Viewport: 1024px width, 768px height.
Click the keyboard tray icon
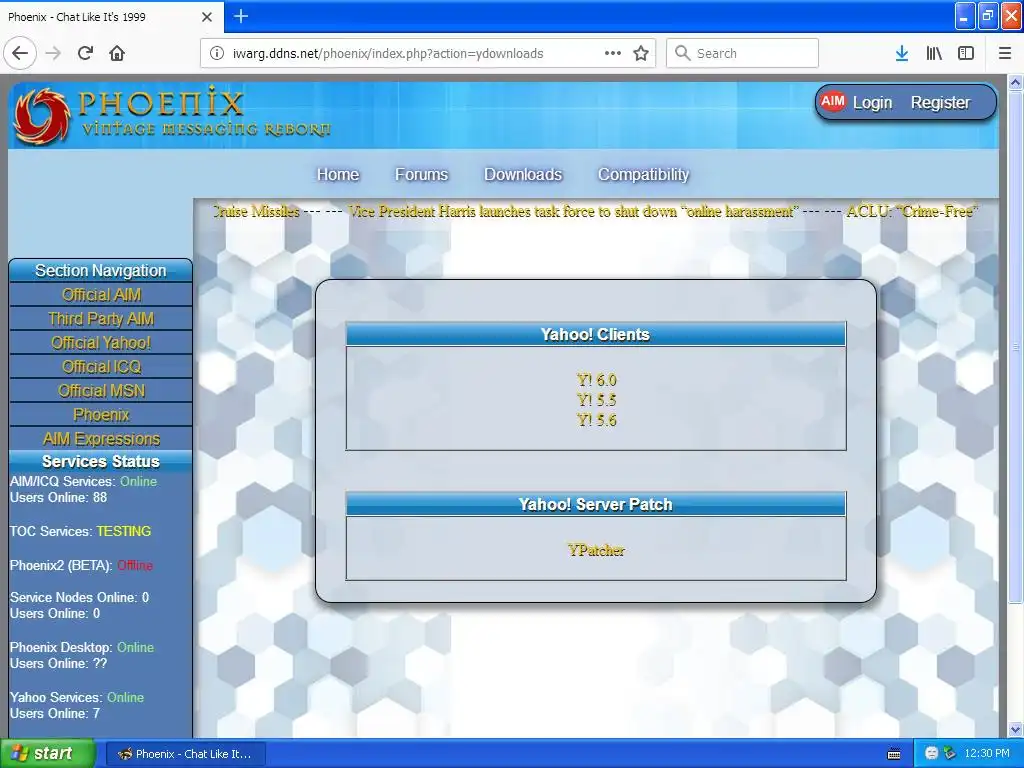(x=894, y=754)
